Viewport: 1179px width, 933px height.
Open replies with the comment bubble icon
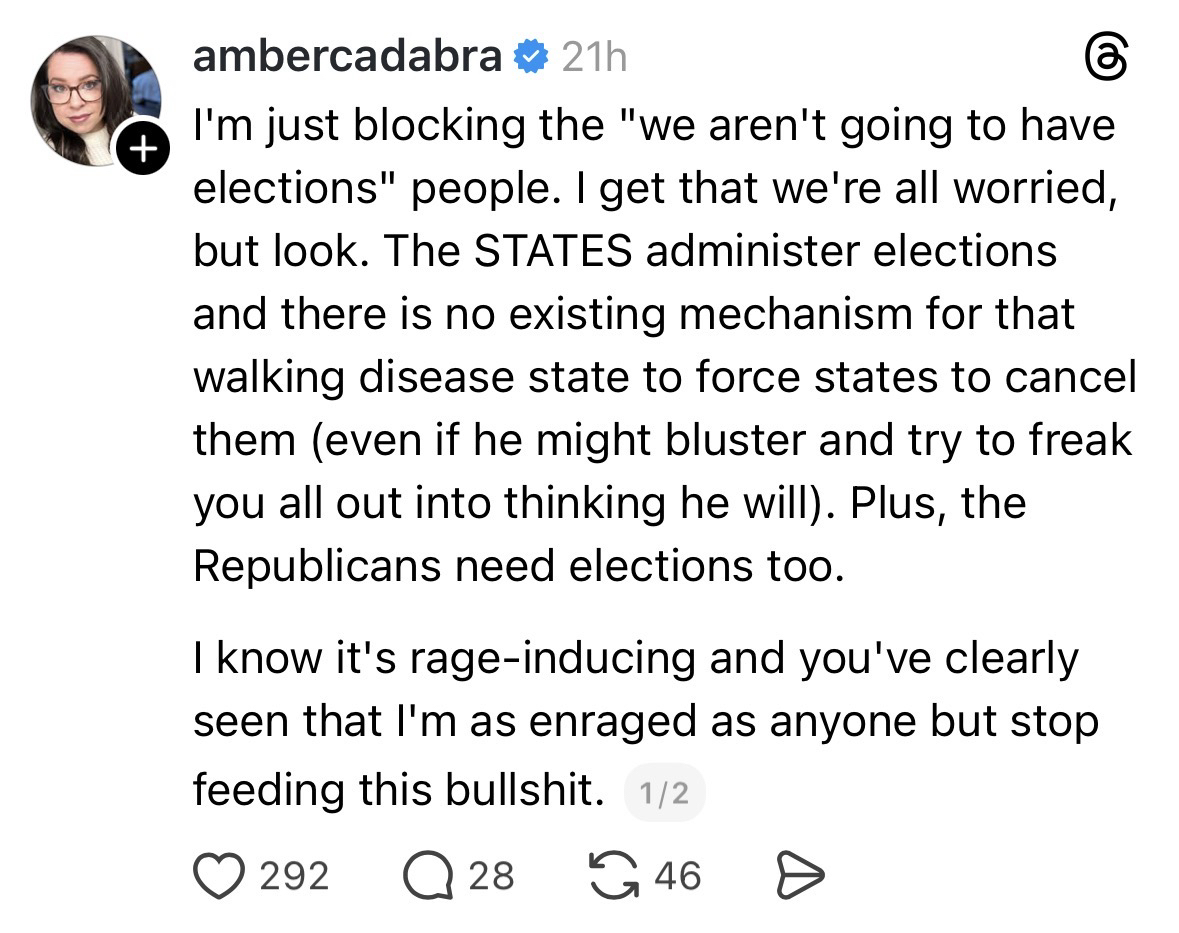[x=427, y=875]
